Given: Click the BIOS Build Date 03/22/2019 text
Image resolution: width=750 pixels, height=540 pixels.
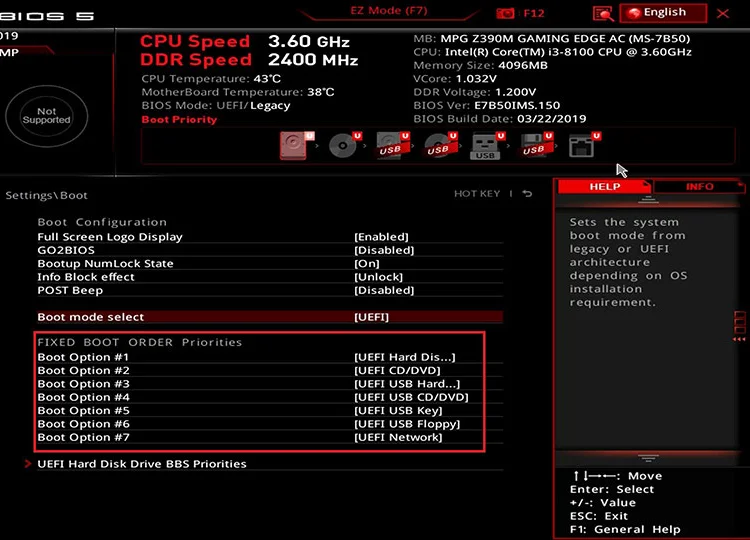Looking at the screenshot, I should tap(500, 119).
